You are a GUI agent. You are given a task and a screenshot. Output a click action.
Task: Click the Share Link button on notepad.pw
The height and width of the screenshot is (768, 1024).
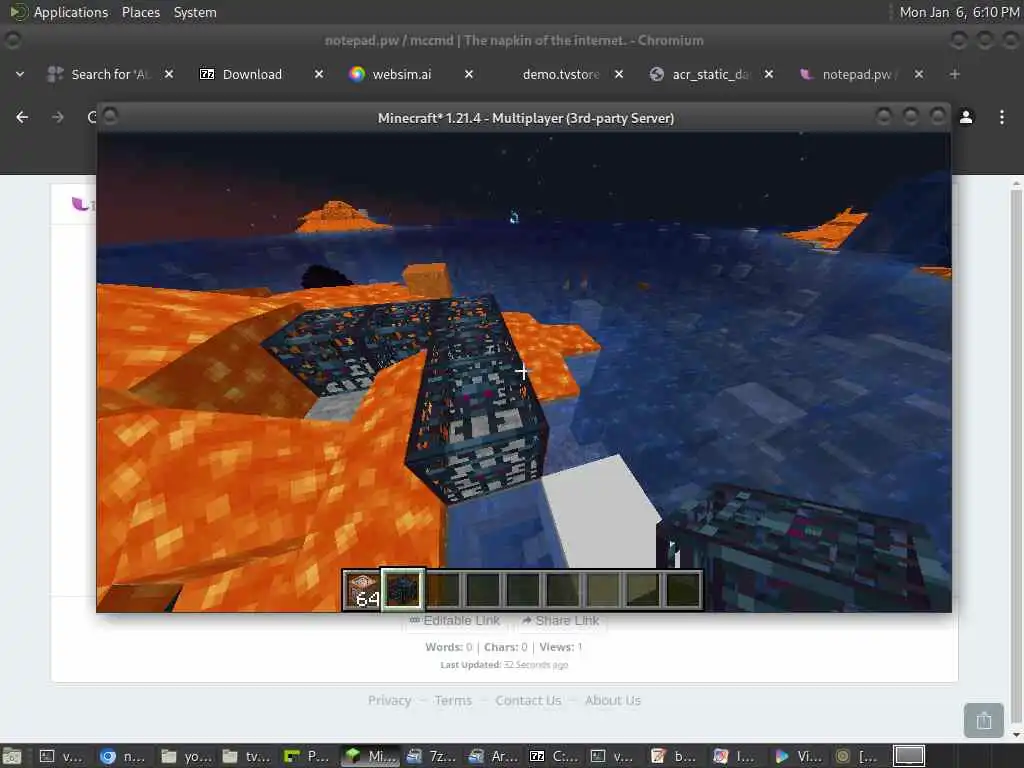click(x=560, y=620)
